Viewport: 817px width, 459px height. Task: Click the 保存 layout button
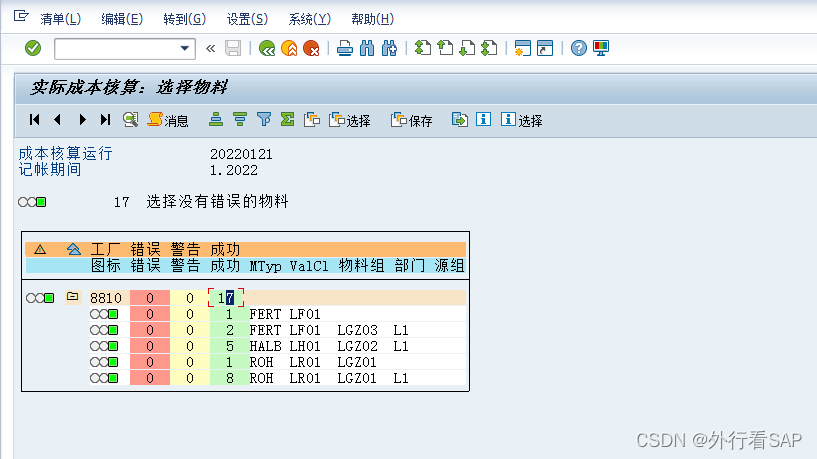click(x=412, y=120)
